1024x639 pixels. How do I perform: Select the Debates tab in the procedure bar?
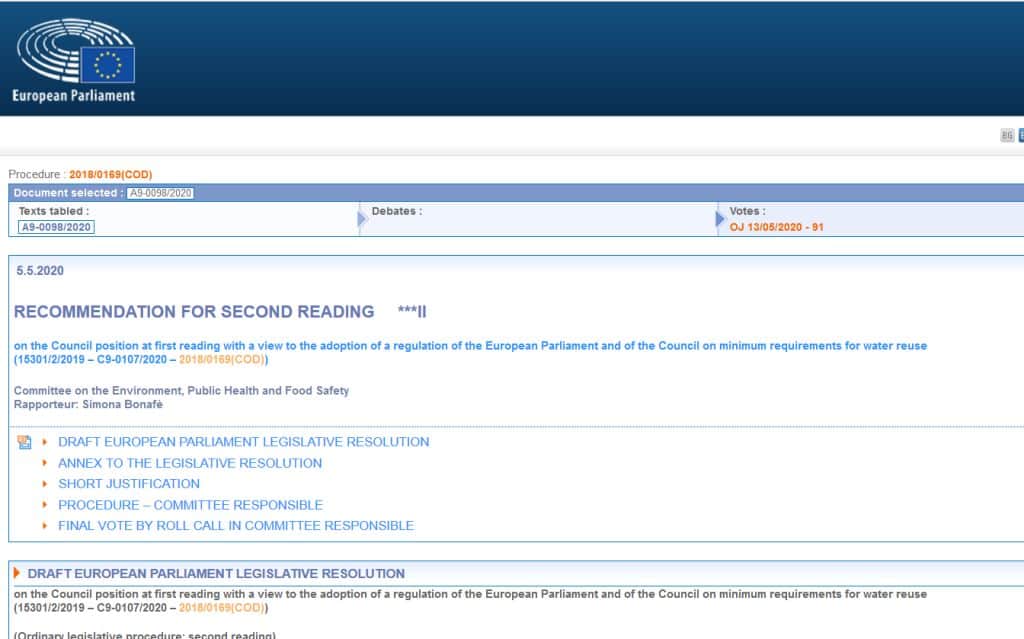pos(396,212)
